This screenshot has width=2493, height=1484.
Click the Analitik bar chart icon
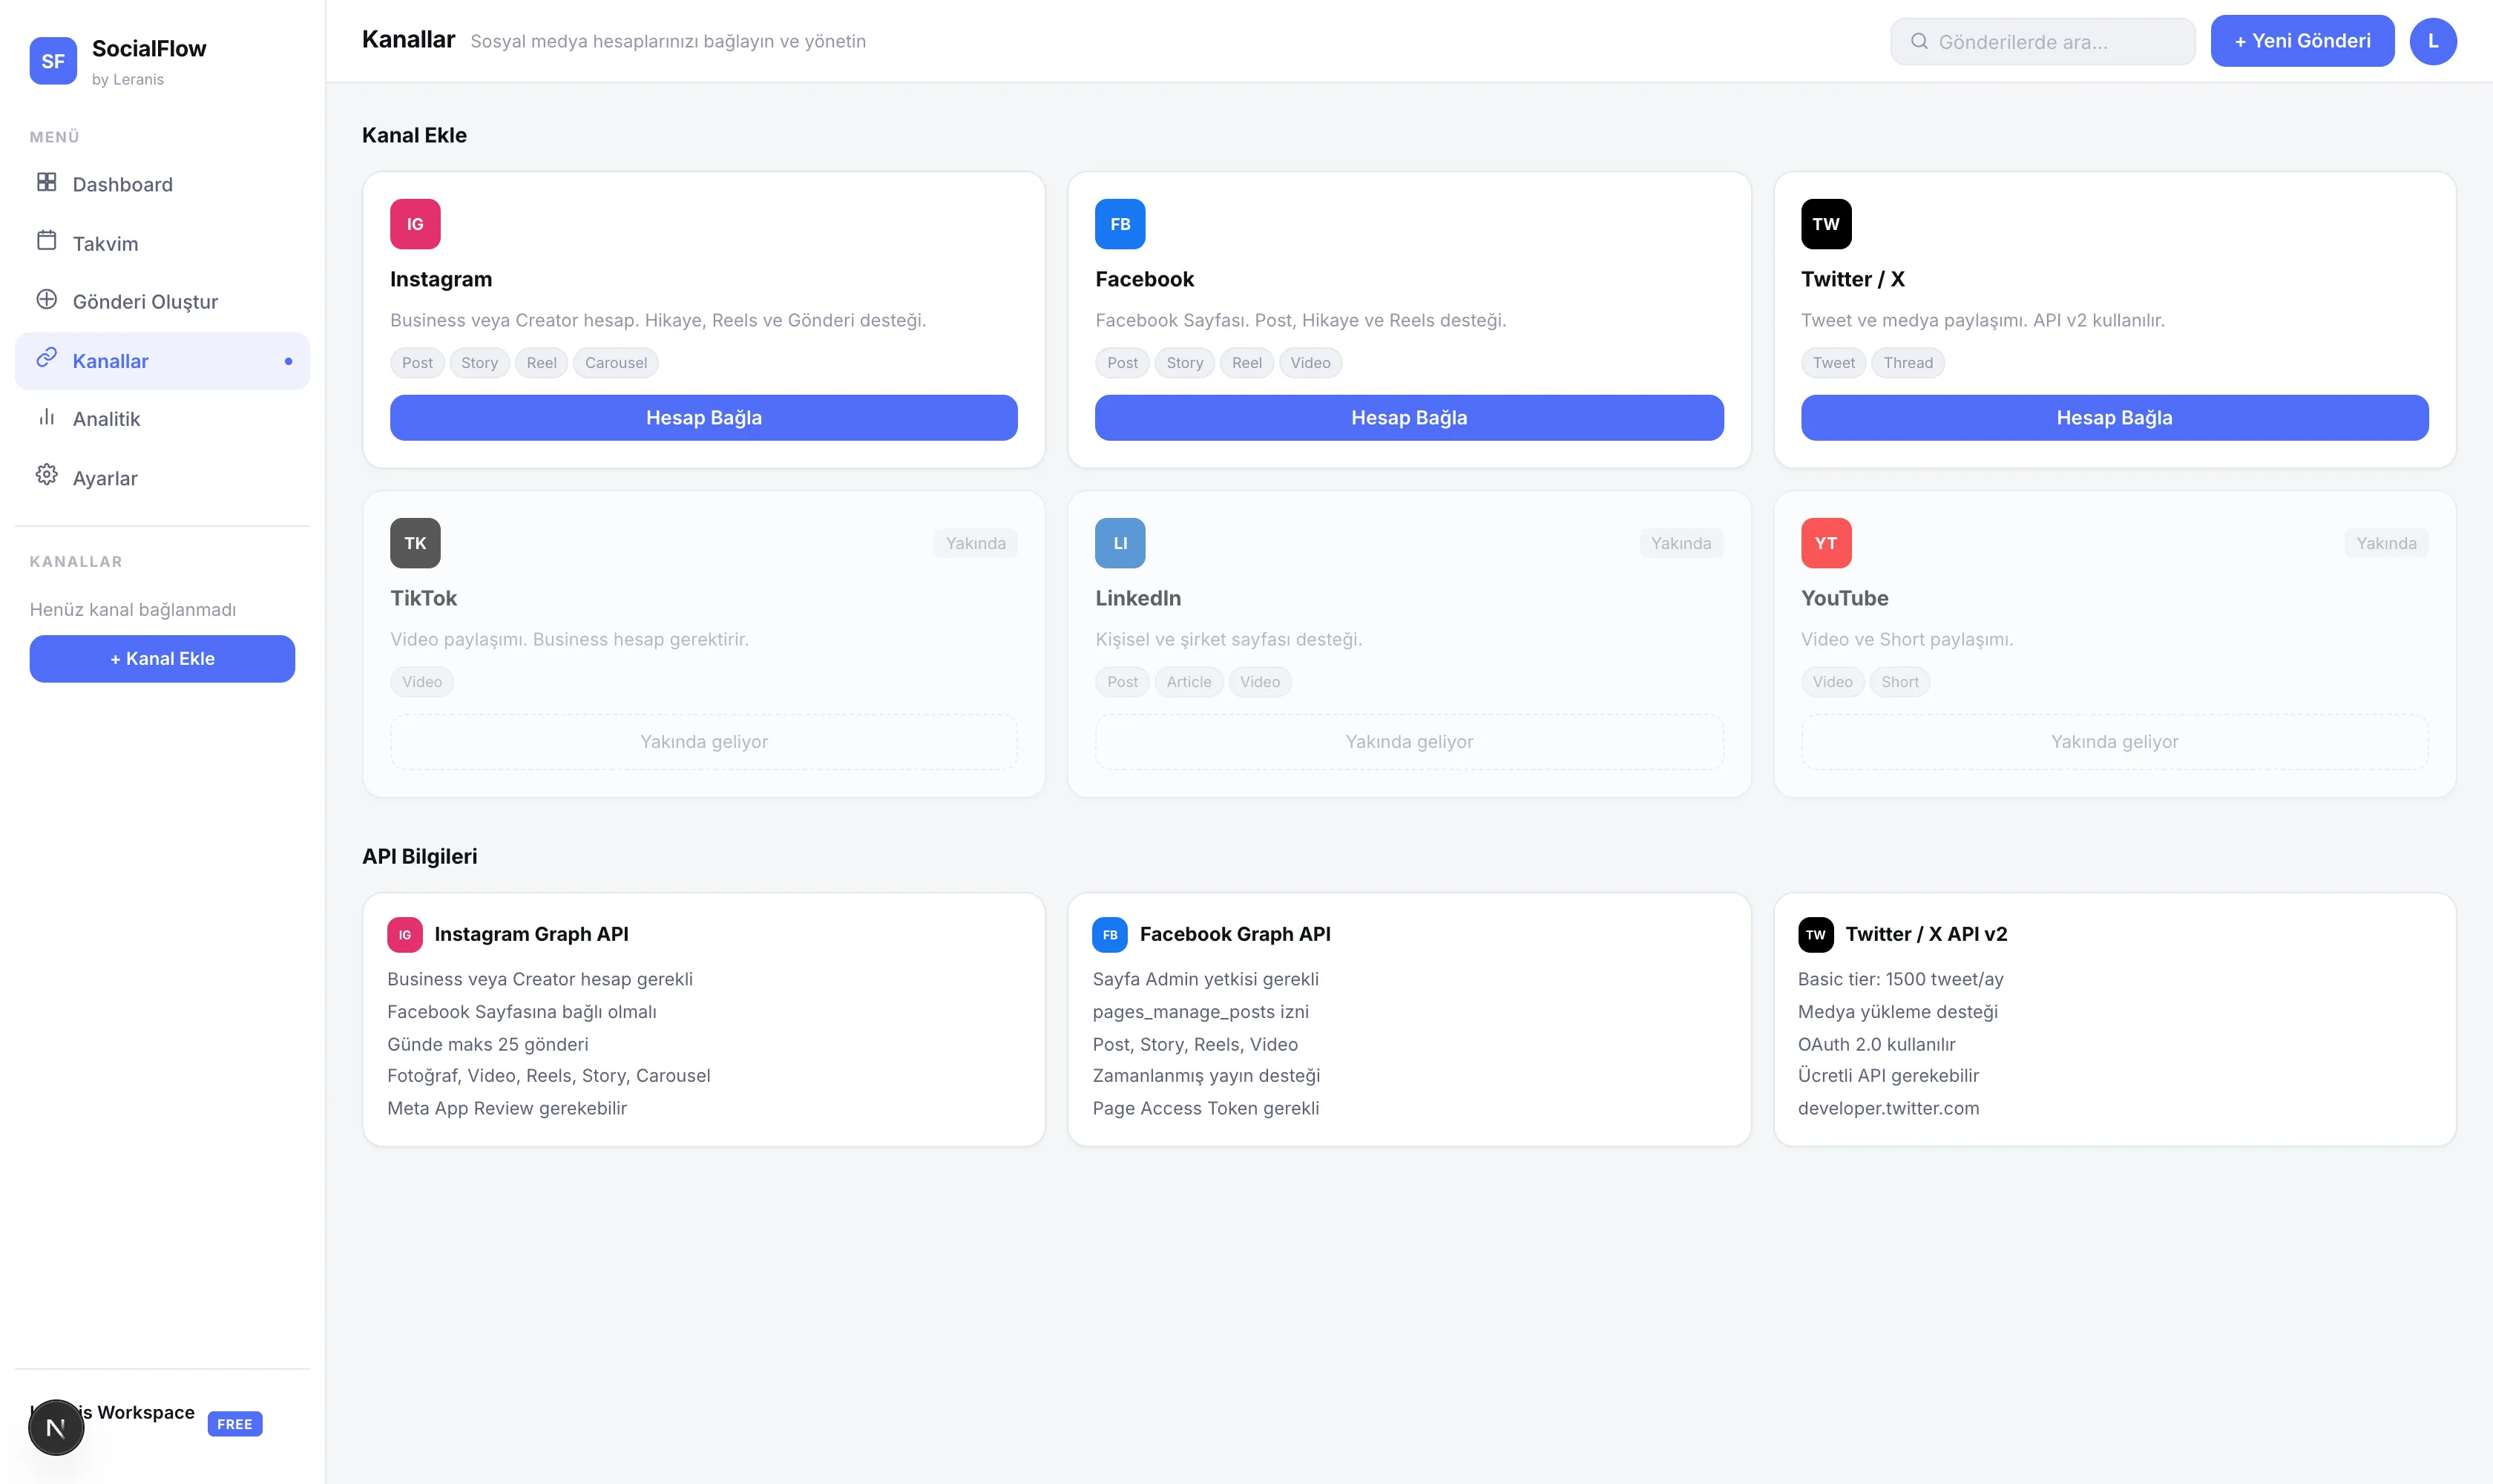point(47,416)
